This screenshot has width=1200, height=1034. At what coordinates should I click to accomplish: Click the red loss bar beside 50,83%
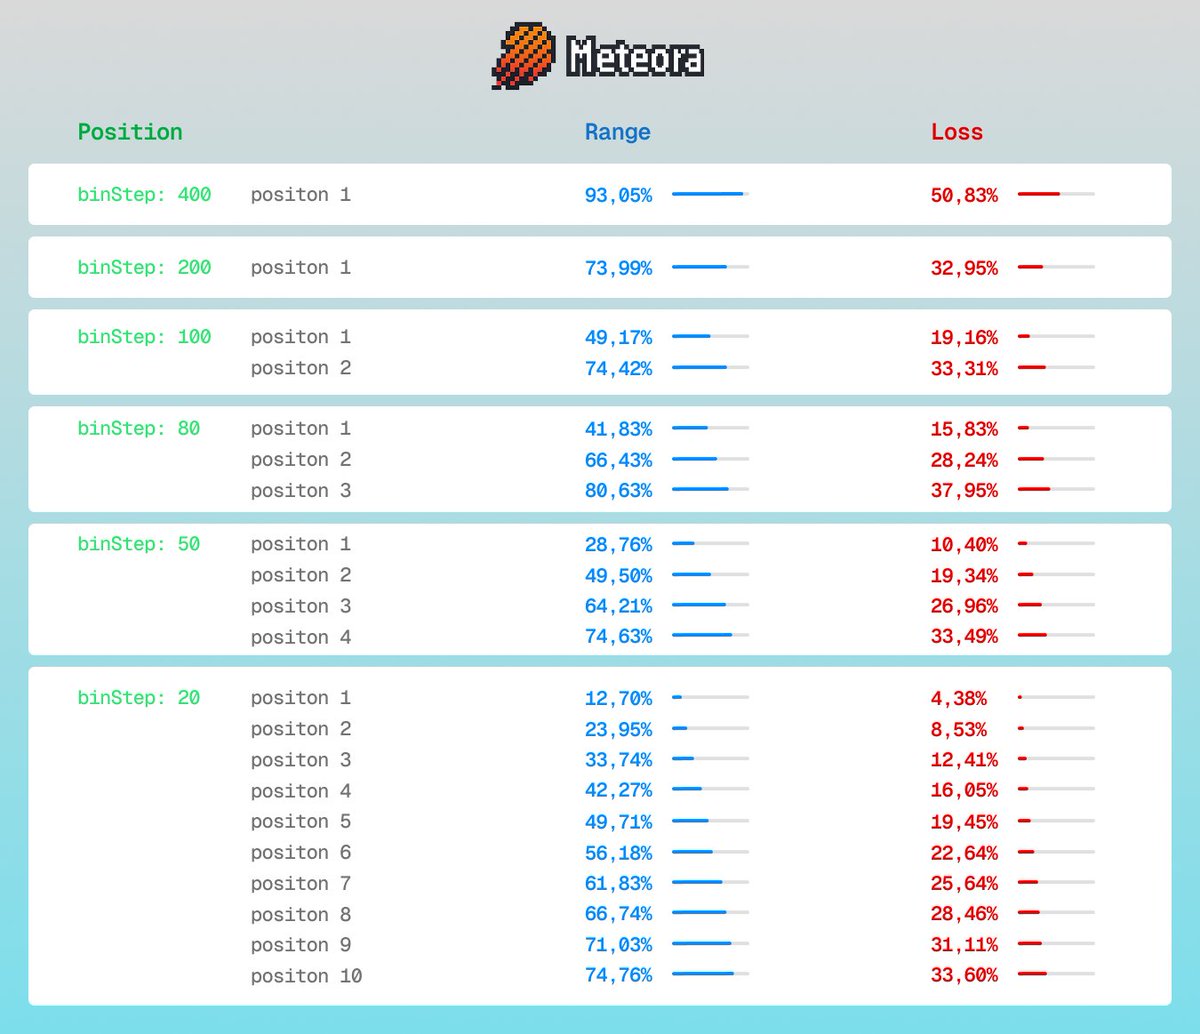[1056, 194]
